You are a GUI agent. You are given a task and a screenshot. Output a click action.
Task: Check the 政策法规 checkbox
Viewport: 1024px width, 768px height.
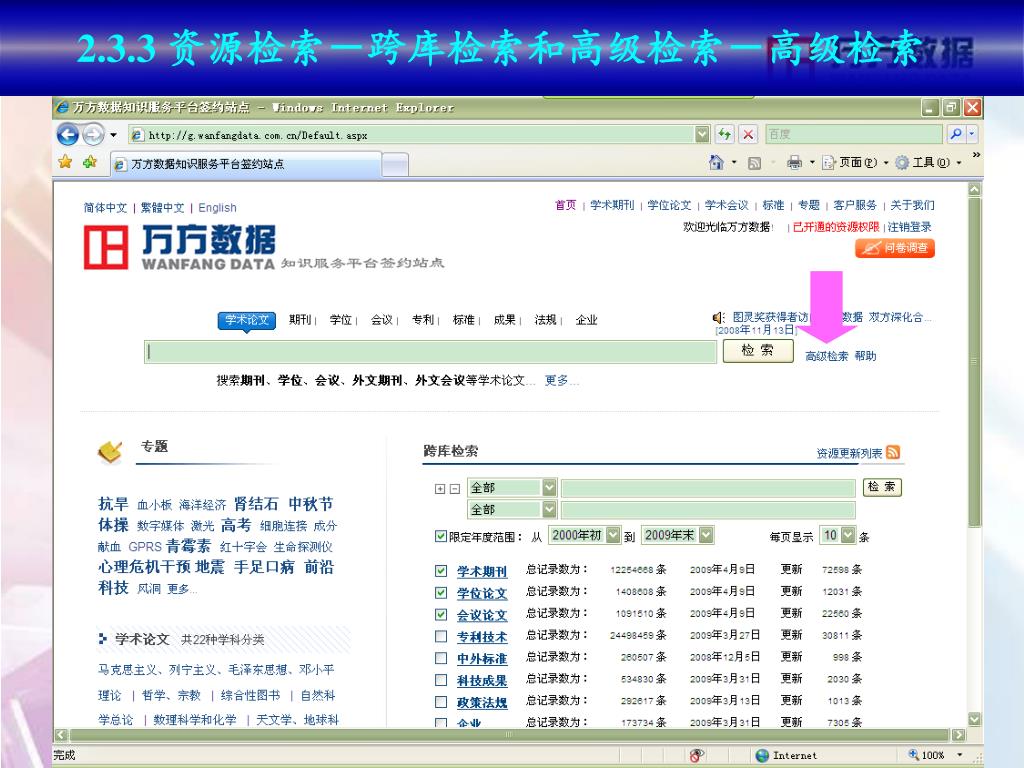click(441, 702)
